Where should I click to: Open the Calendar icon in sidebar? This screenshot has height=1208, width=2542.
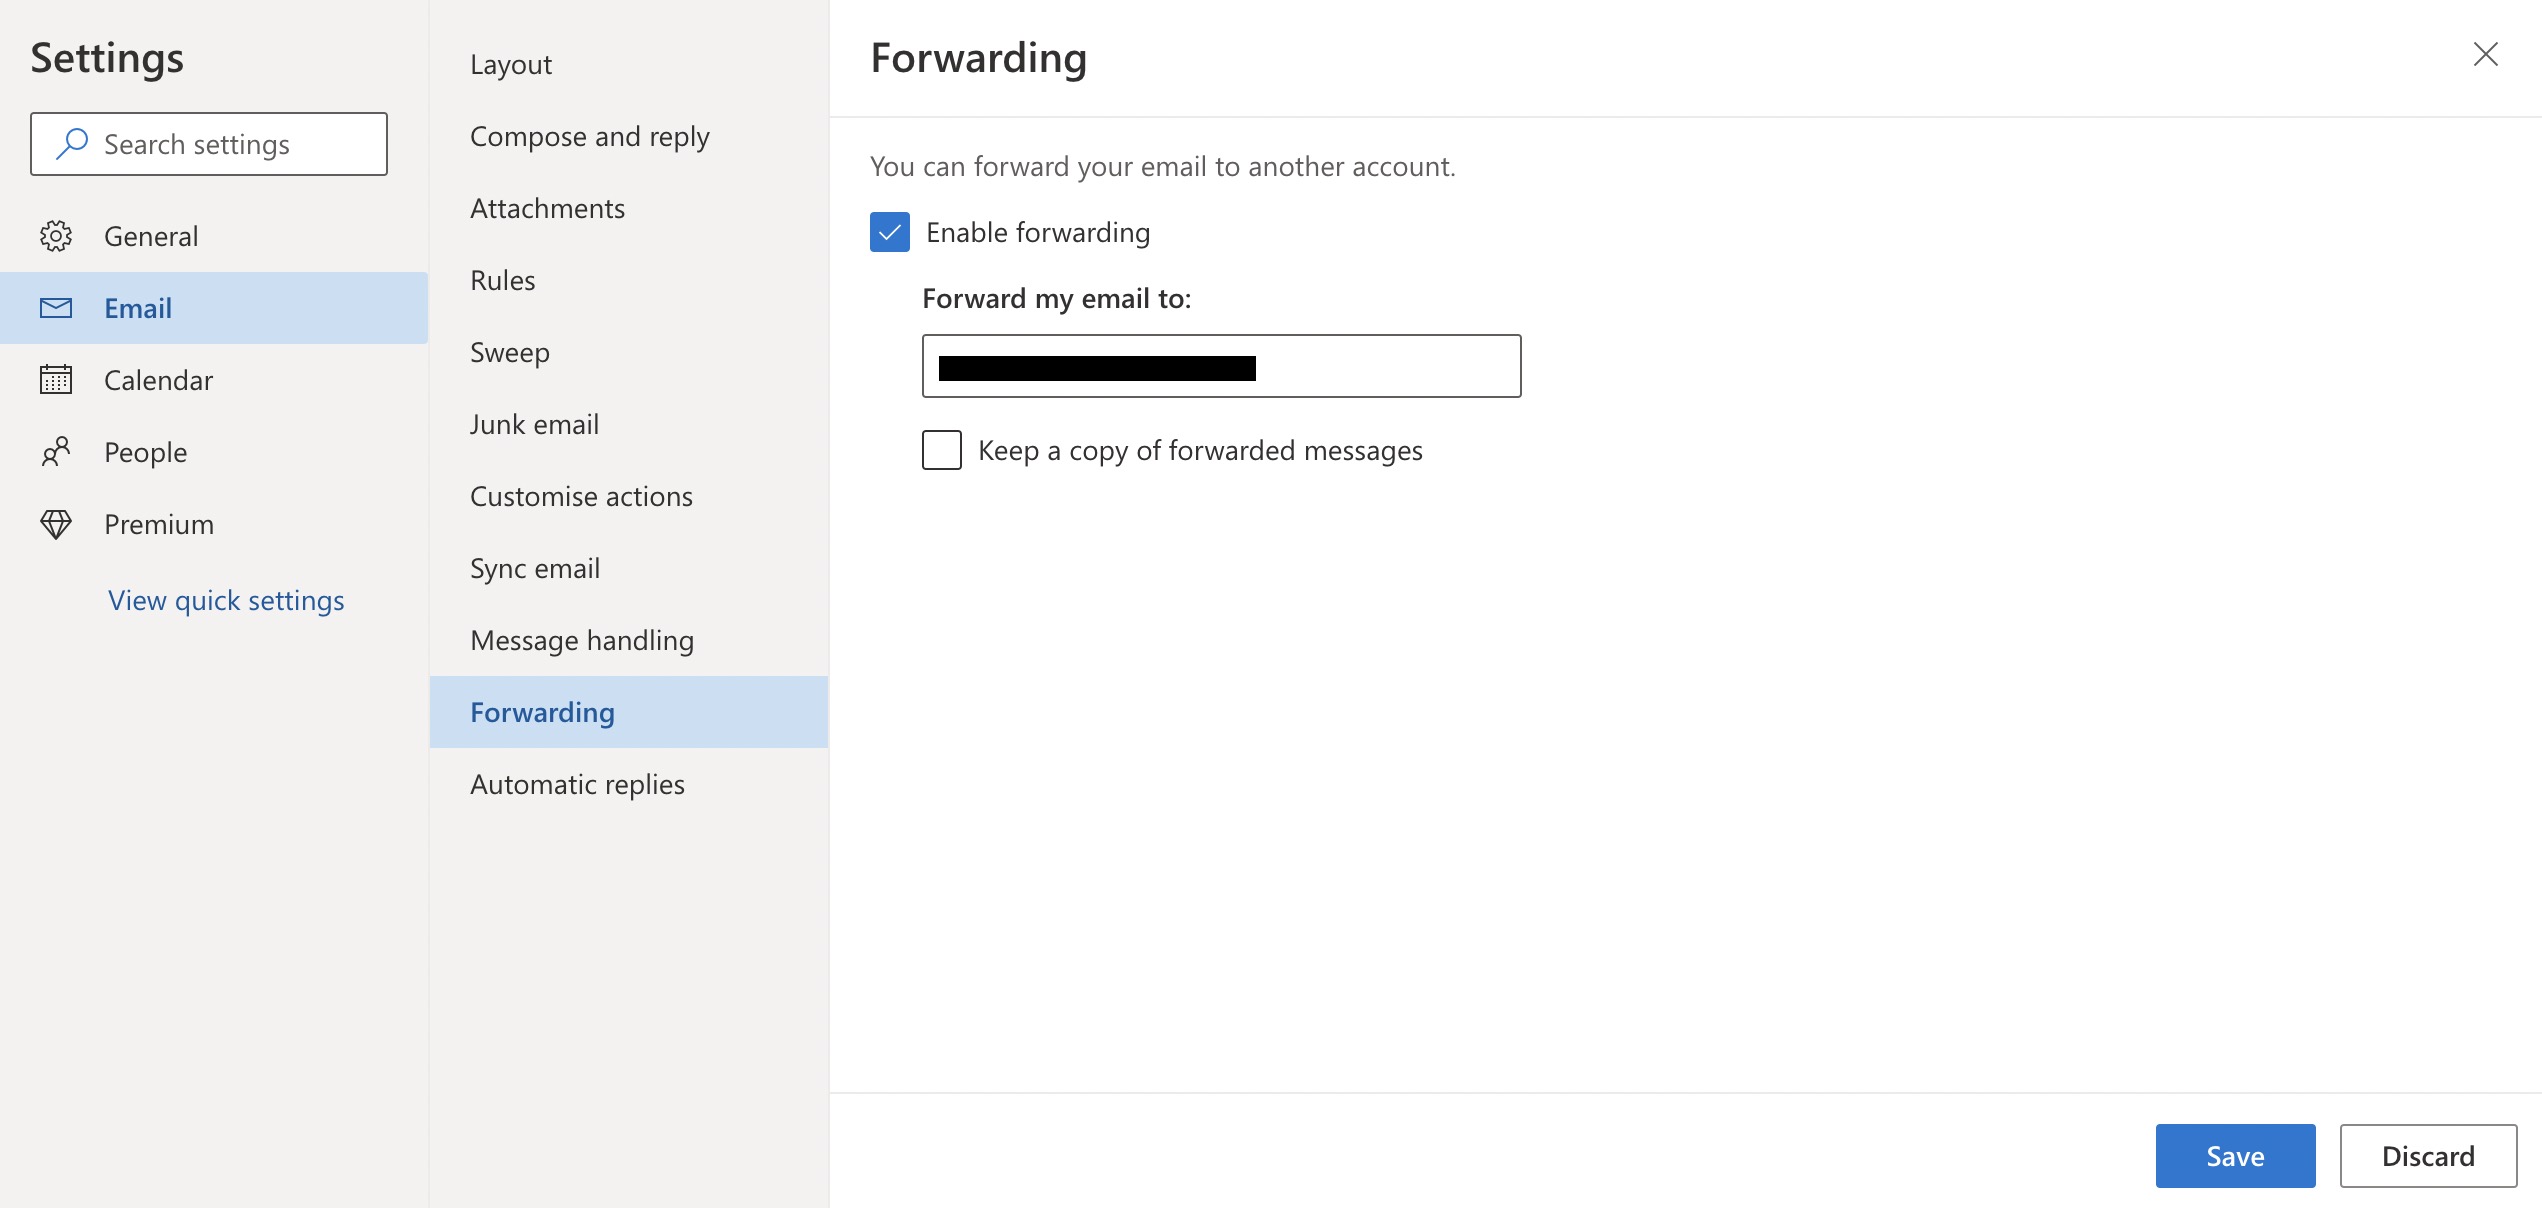tap(56, 380)
